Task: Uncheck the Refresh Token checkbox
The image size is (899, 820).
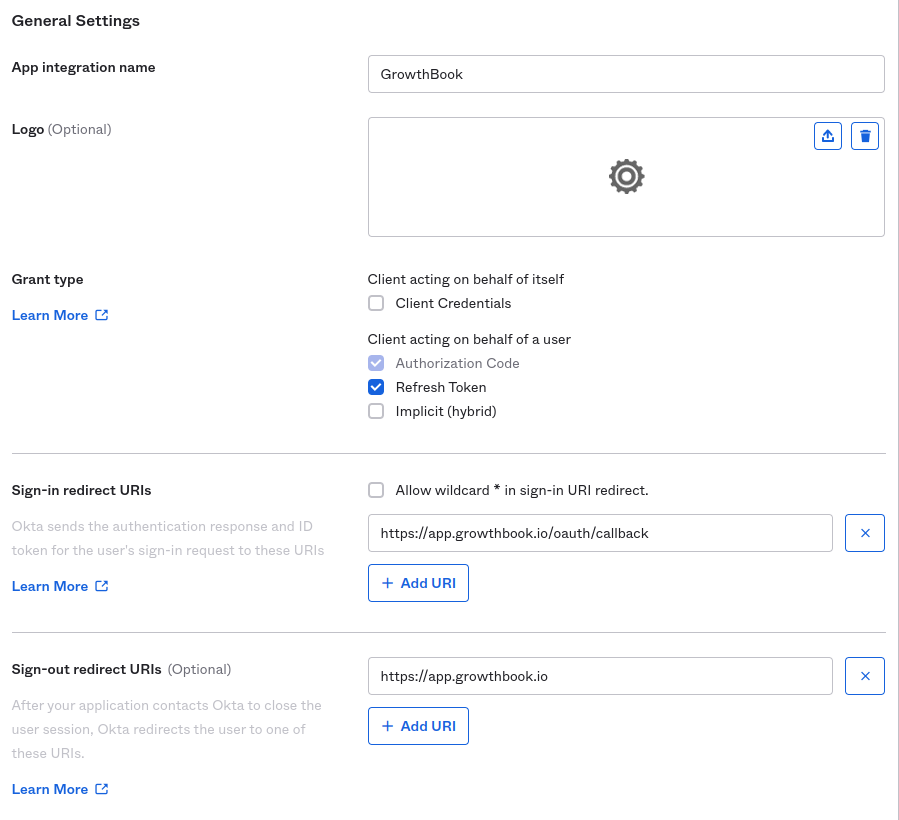Action: click(x=376, y=387)
